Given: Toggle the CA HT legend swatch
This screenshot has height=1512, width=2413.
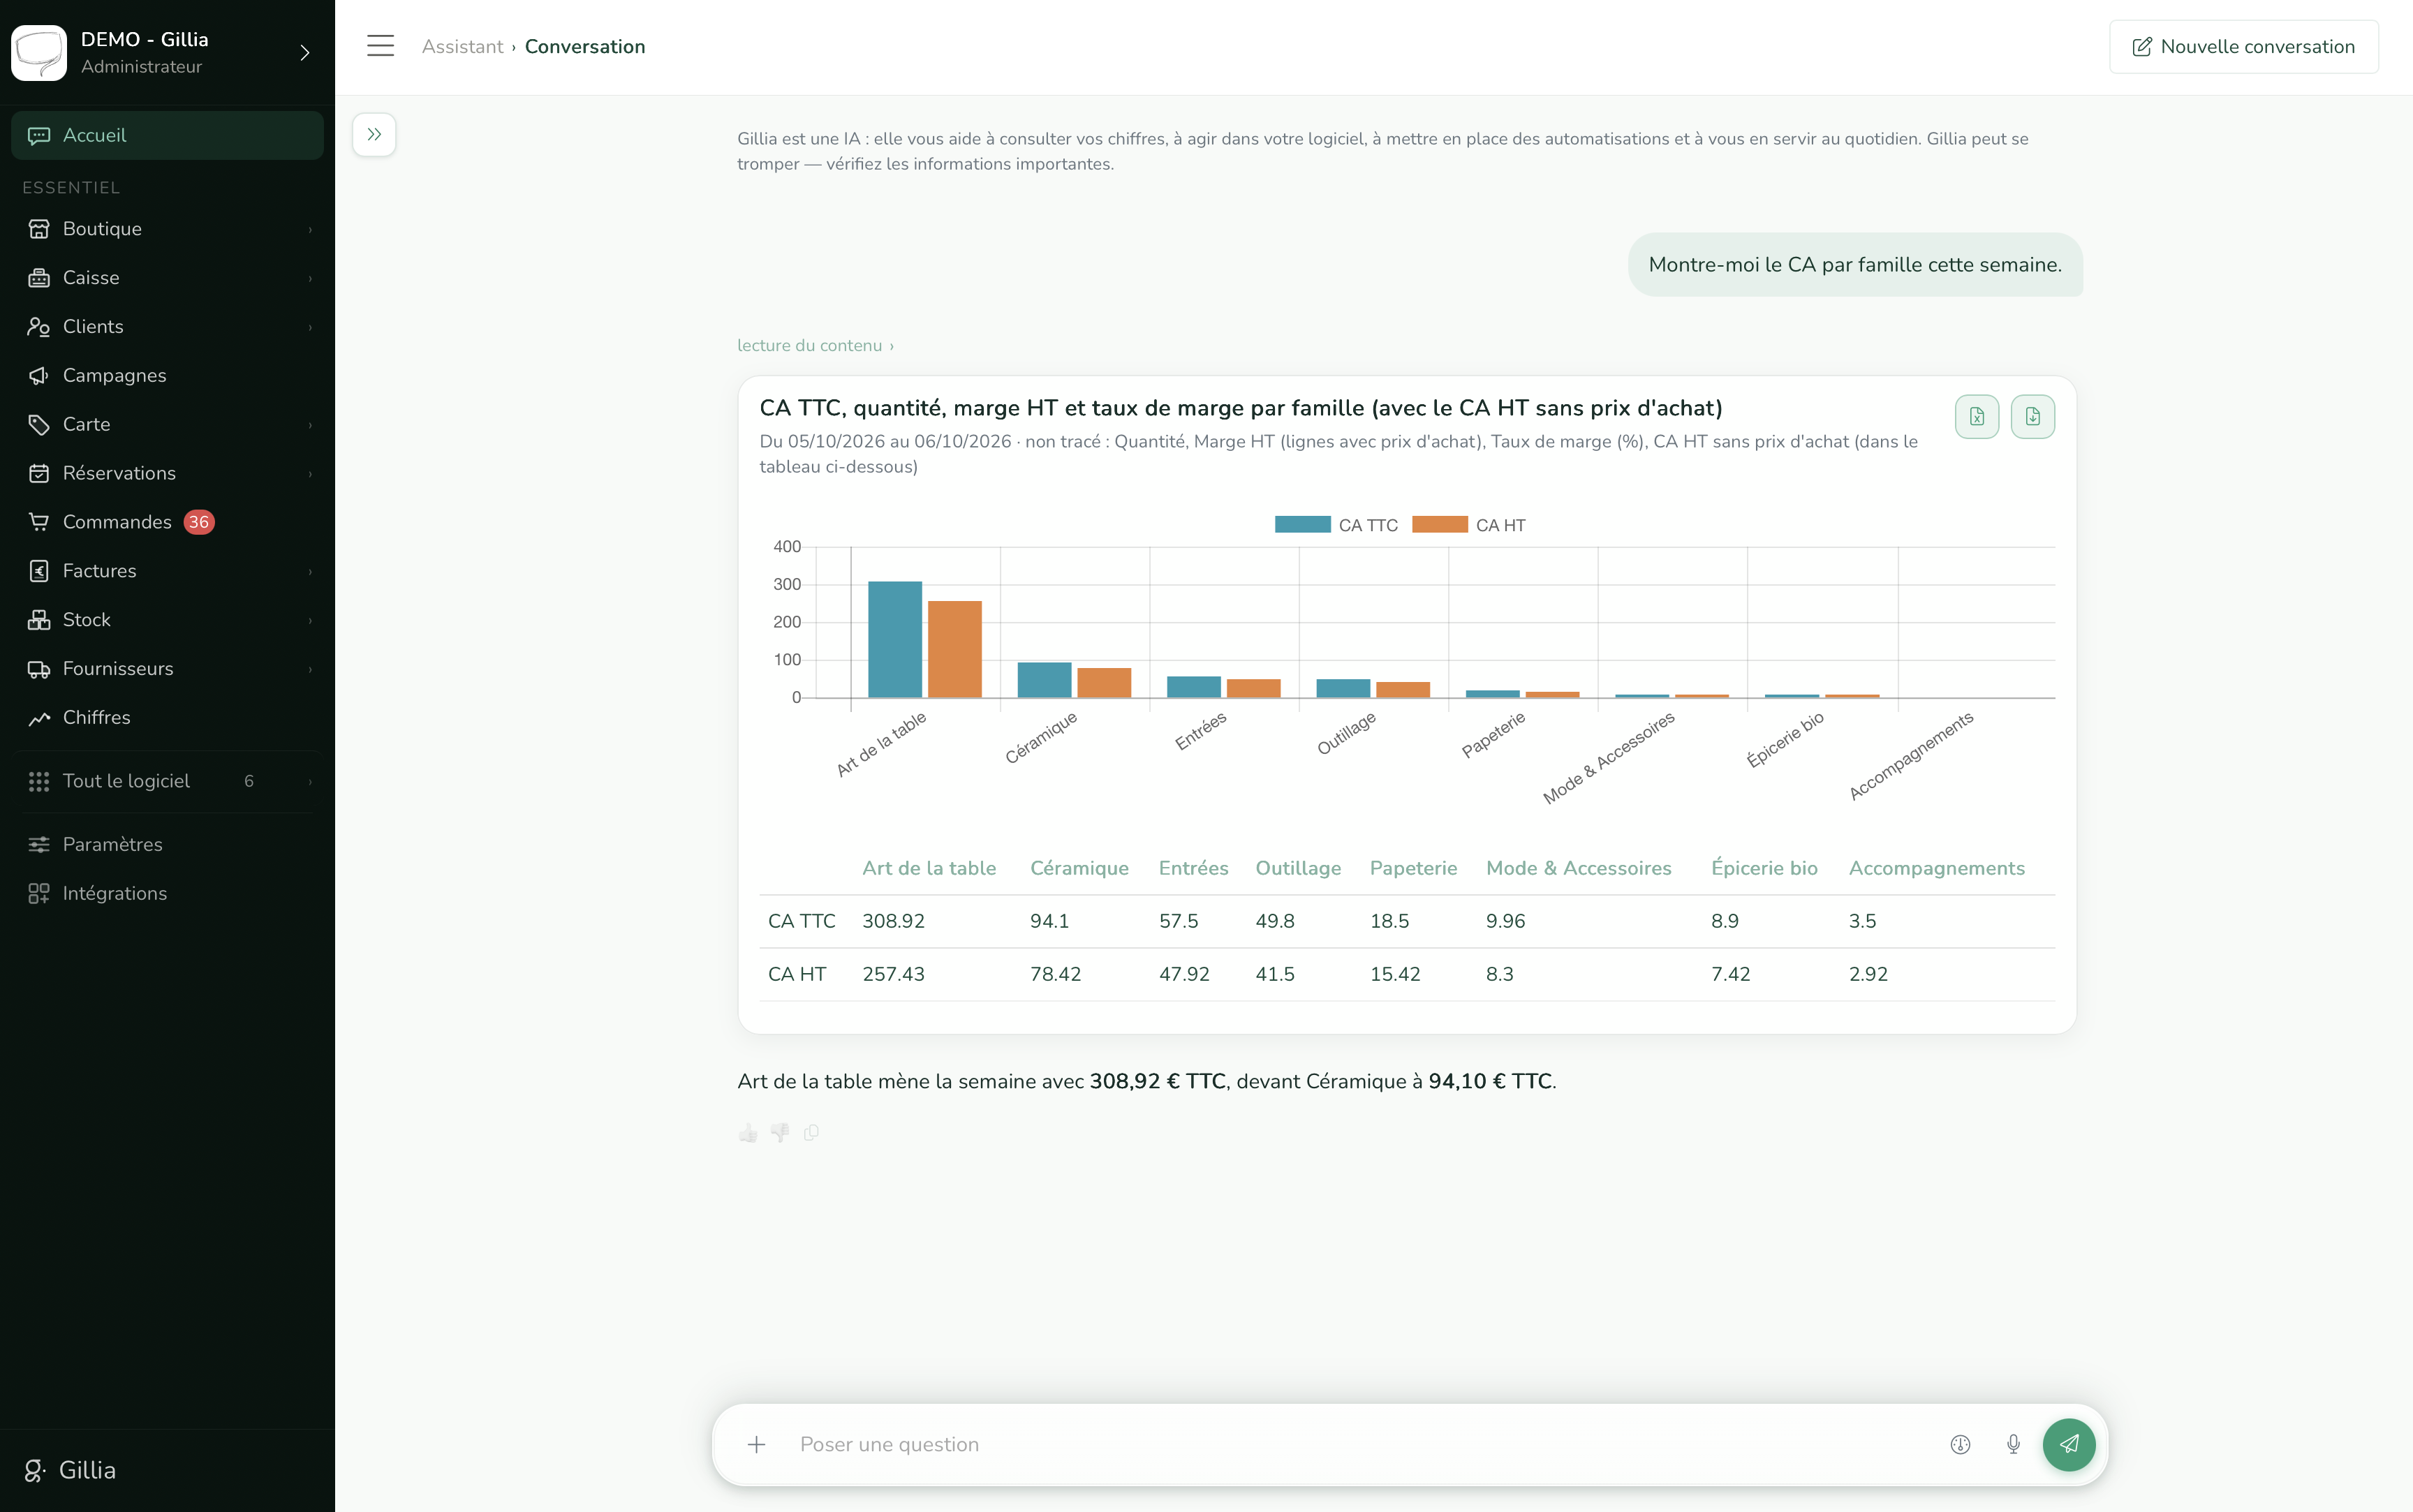Looking at the screenshot, I should coord(1439,524).
